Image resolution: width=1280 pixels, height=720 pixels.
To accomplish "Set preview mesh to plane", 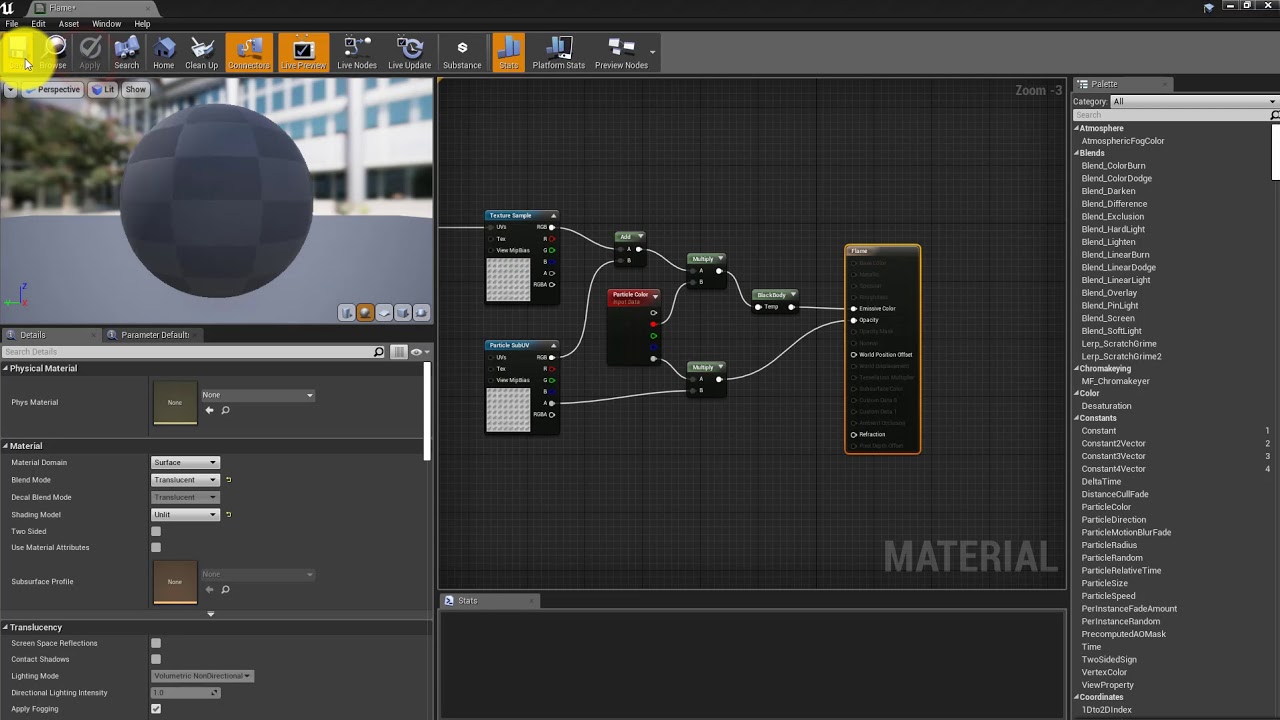I will [x=384, y=313].
